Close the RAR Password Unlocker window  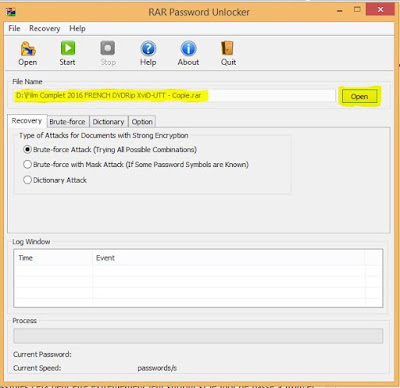click(380, 10)
